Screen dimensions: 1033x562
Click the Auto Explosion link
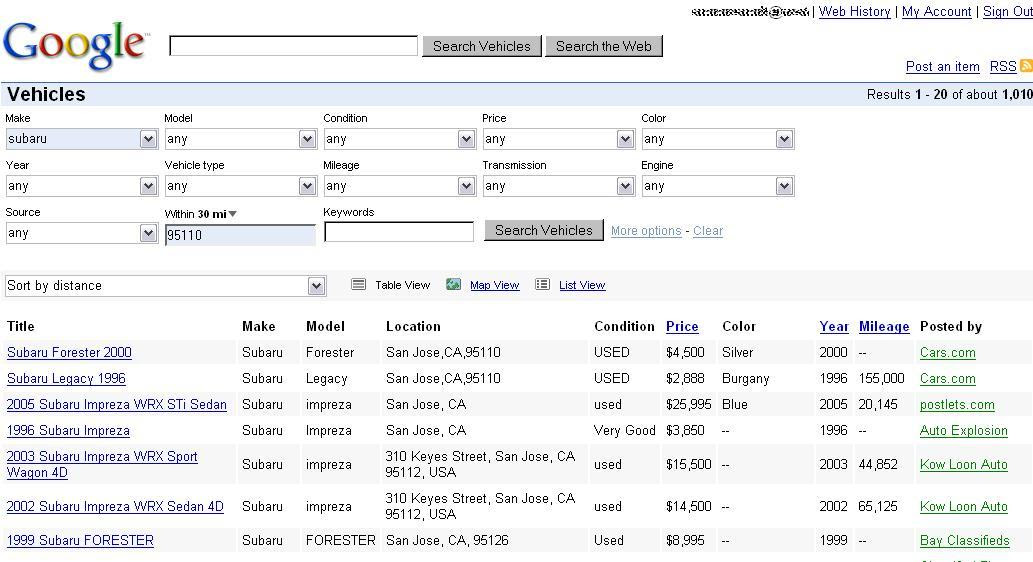point(964,431)
